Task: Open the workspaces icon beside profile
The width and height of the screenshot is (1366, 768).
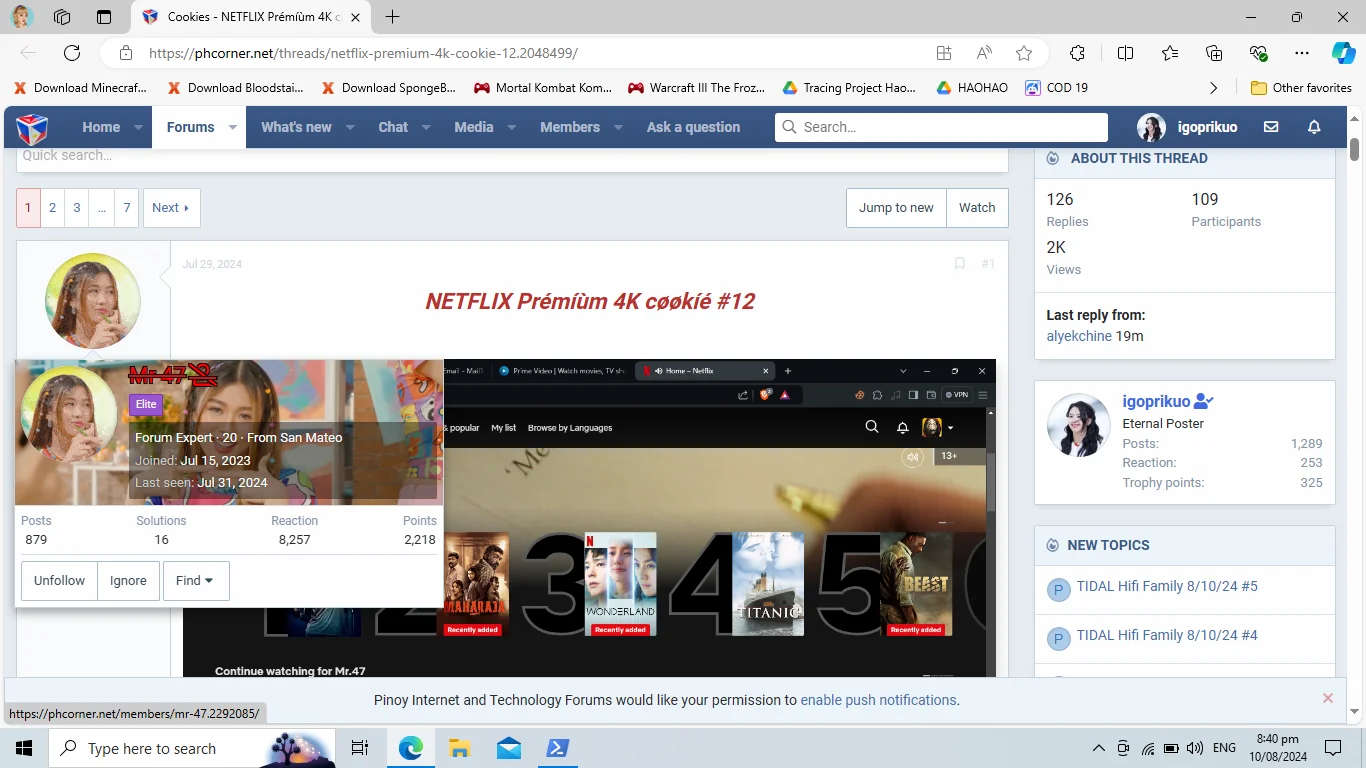Action: tap(62, 17)
